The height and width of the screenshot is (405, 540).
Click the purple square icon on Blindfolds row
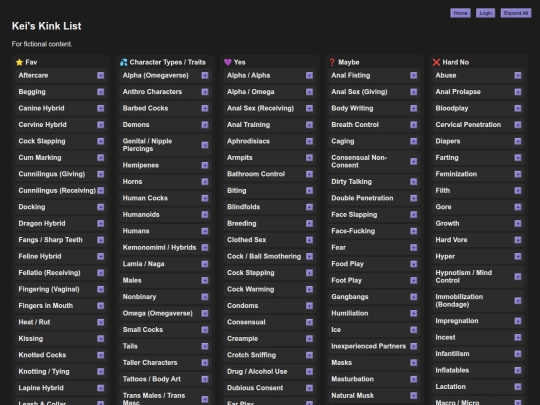click(x=309, y=207)
